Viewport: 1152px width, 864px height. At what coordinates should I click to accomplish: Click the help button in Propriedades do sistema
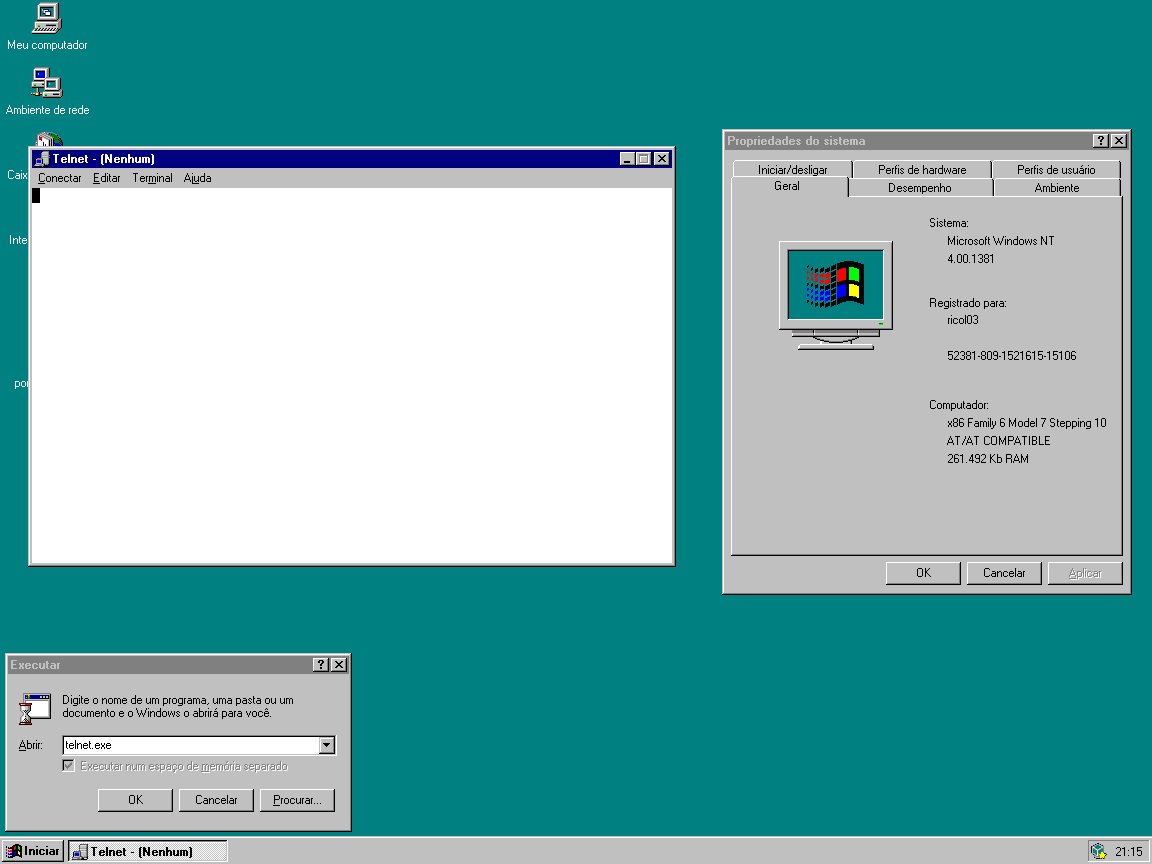1101,140
